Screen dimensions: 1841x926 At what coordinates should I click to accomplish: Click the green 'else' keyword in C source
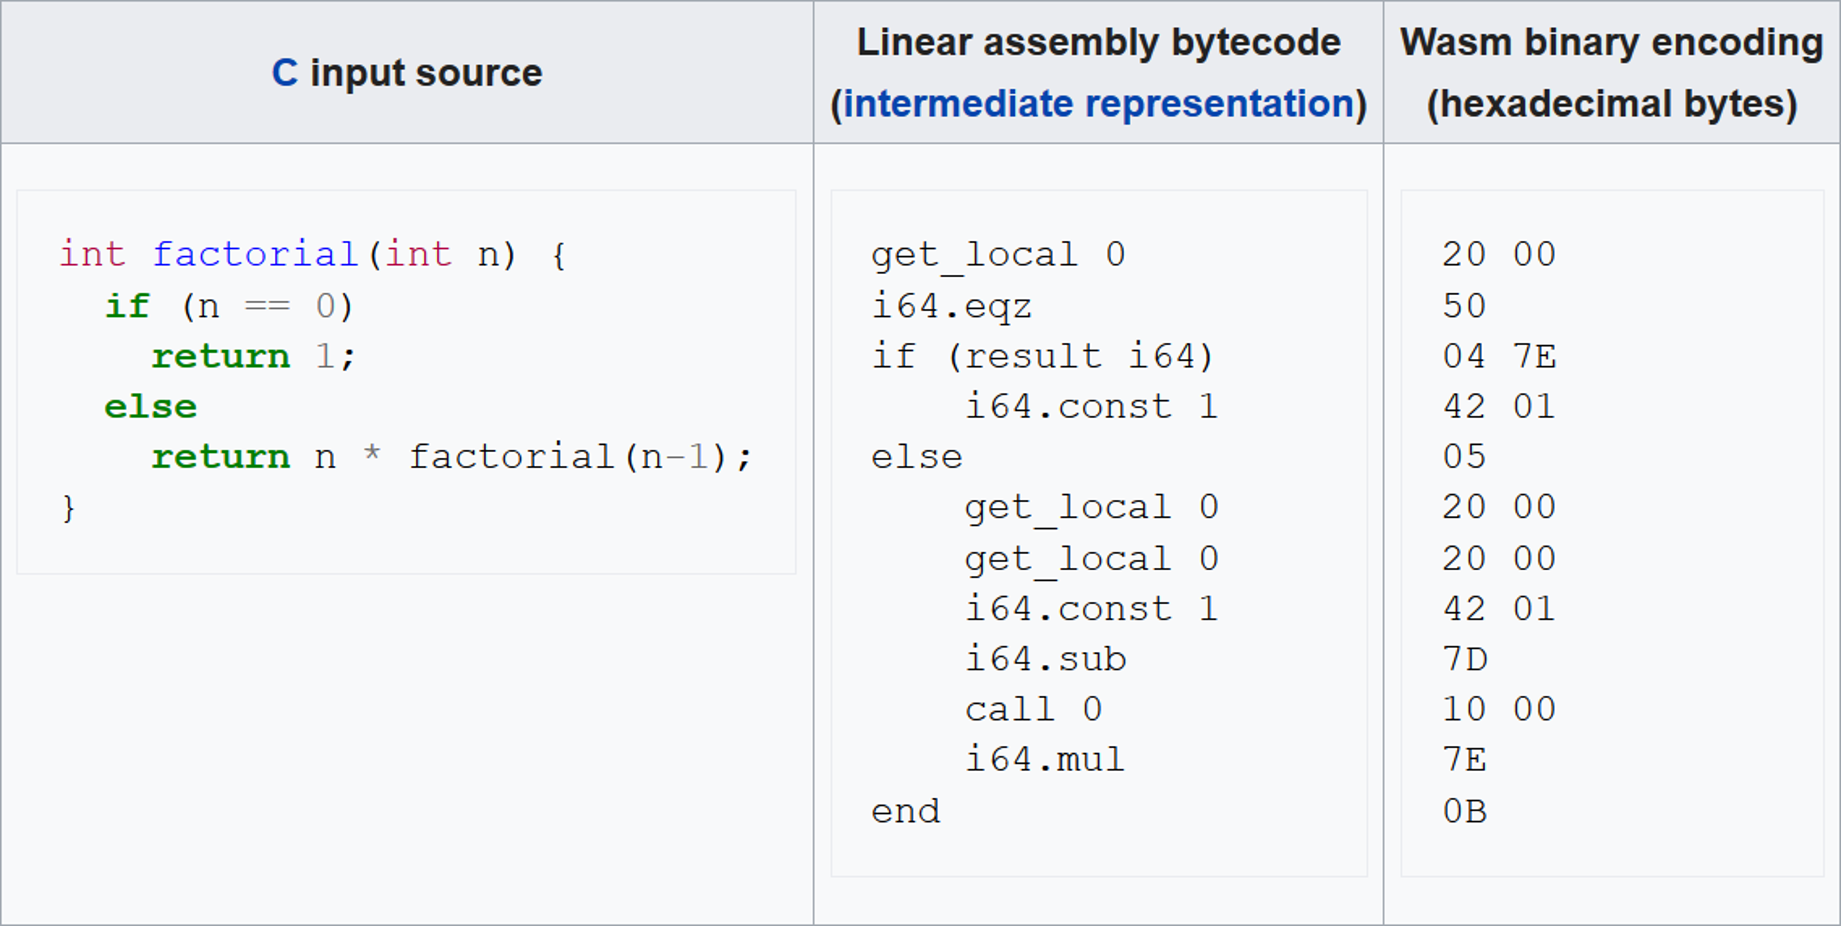[151, 407]
